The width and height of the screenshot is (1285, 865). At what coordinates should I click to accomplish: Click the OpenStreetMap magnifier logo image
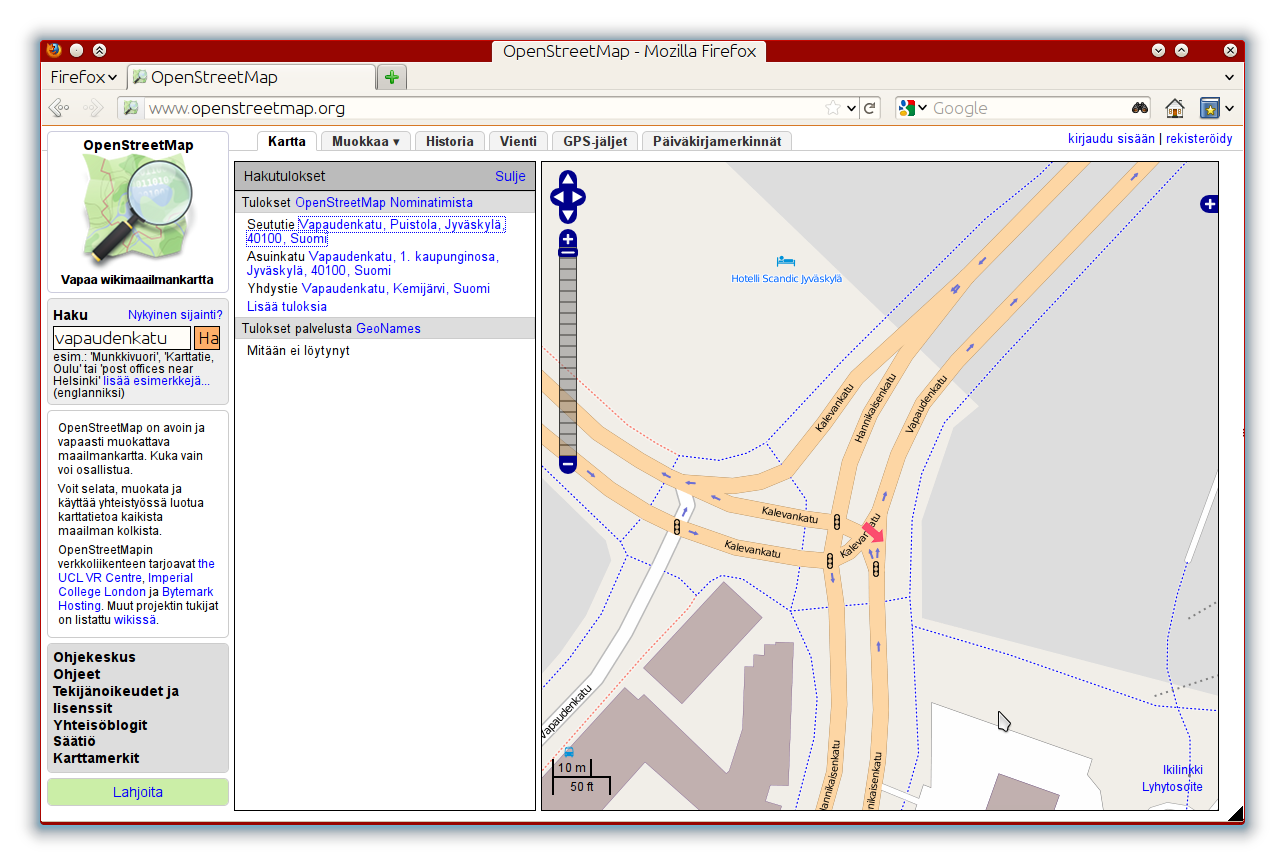[x=138, y=211]
